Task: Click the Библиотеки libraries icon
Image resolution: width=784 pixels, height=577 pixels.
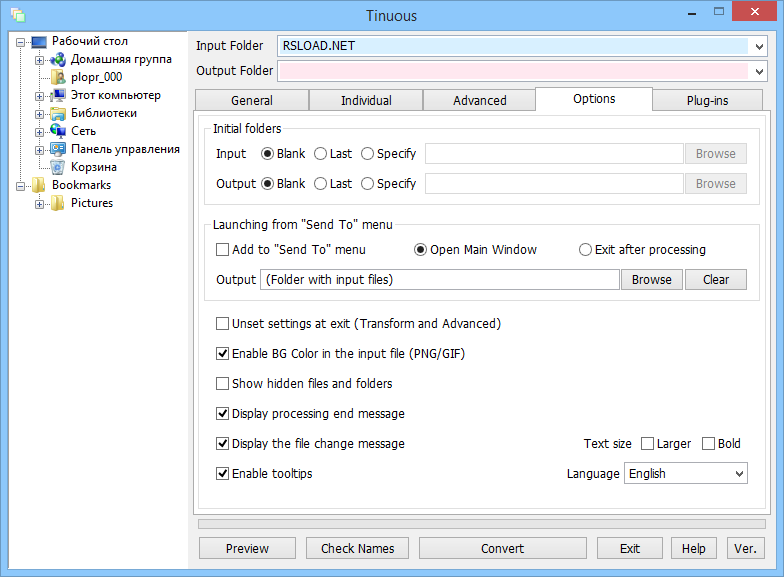Action: tap(58, 114)
